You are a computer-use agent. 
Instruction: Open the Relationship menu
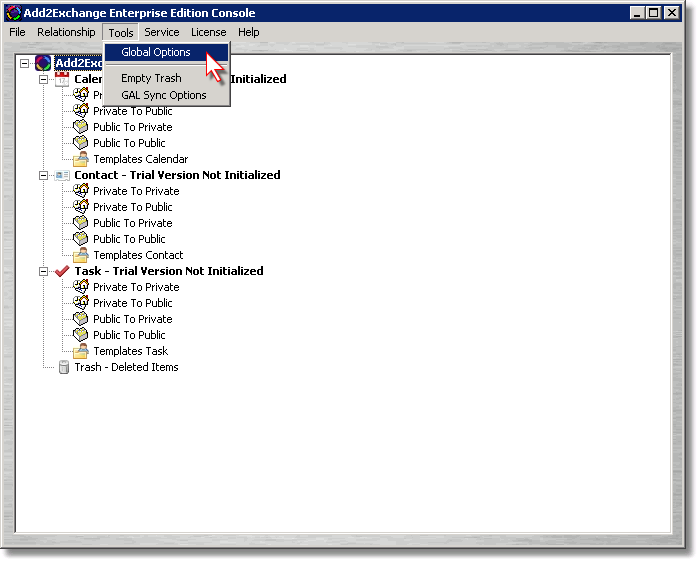tap(66, 33)
